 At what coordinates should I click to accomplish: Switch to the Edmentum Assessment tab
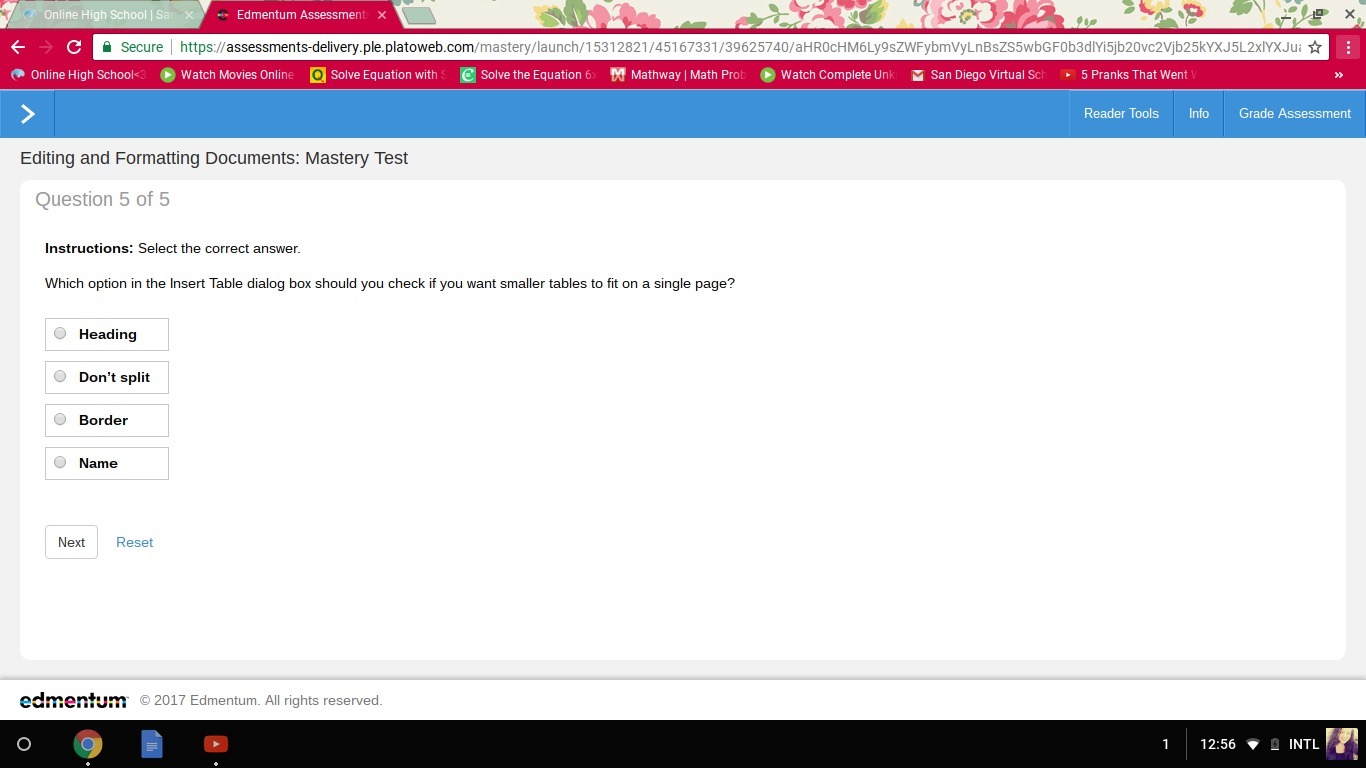pyautogui.click(x=300, y=15)
